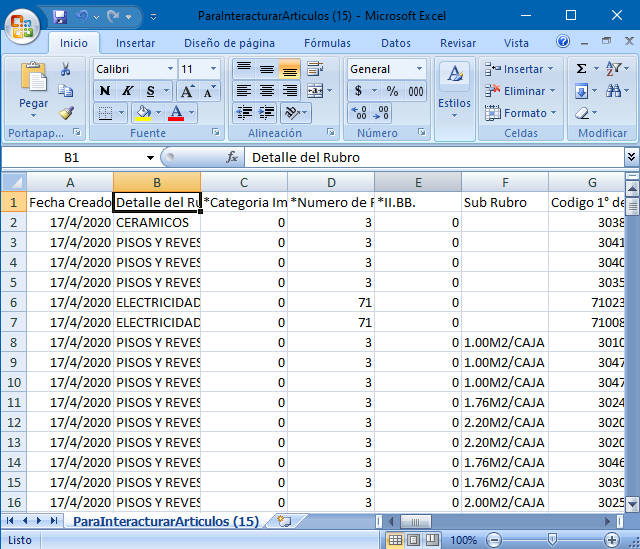Expand the formula bar
The width and height of the screenshot is (640, 549).
631,157
